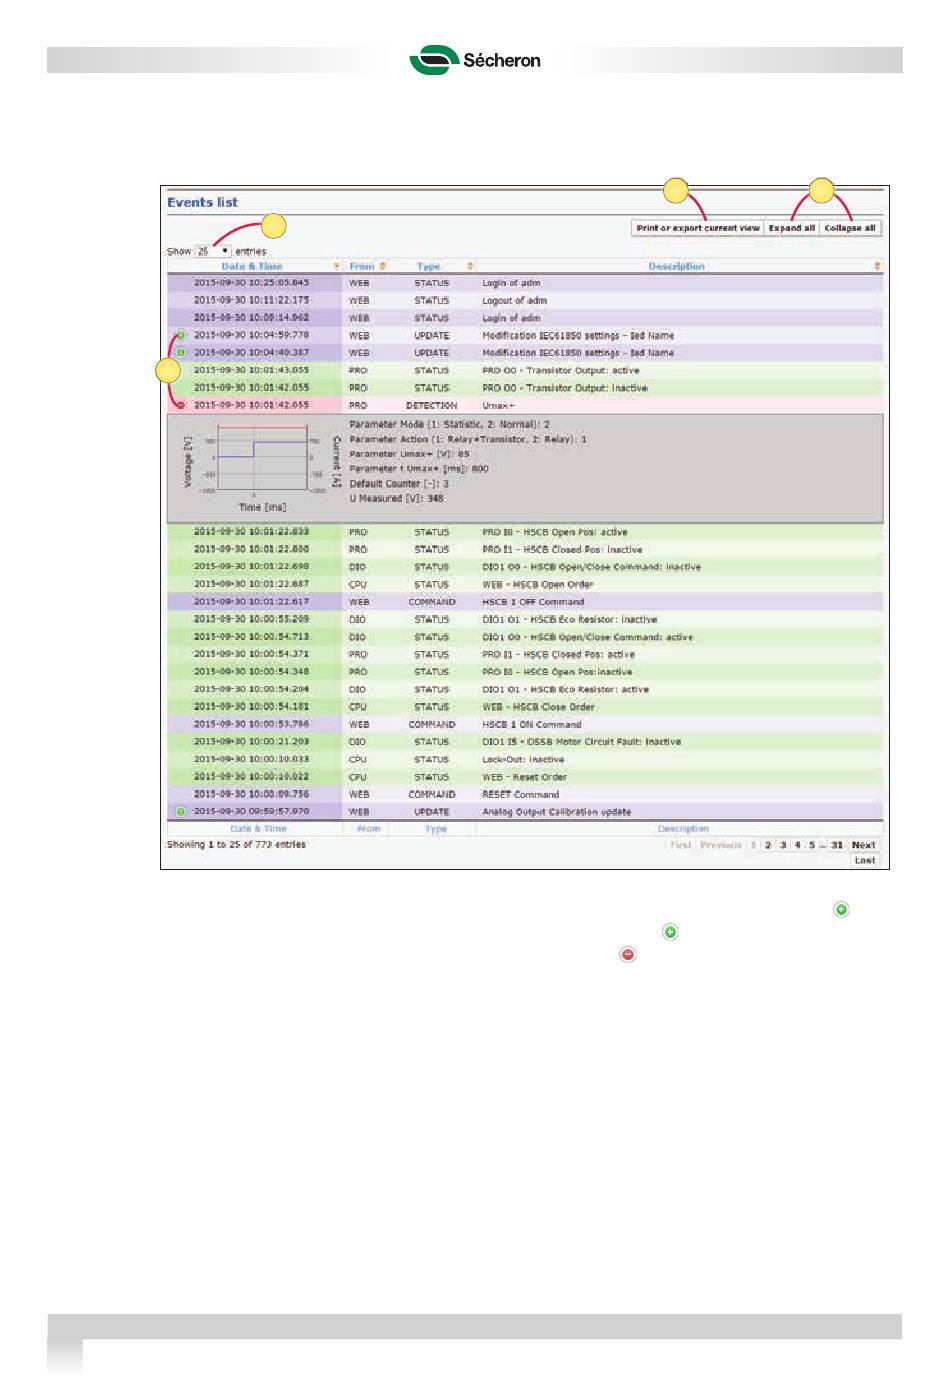
Task: Select the 10:25:05.845 Login of adm row
Action: pos(525,283)
